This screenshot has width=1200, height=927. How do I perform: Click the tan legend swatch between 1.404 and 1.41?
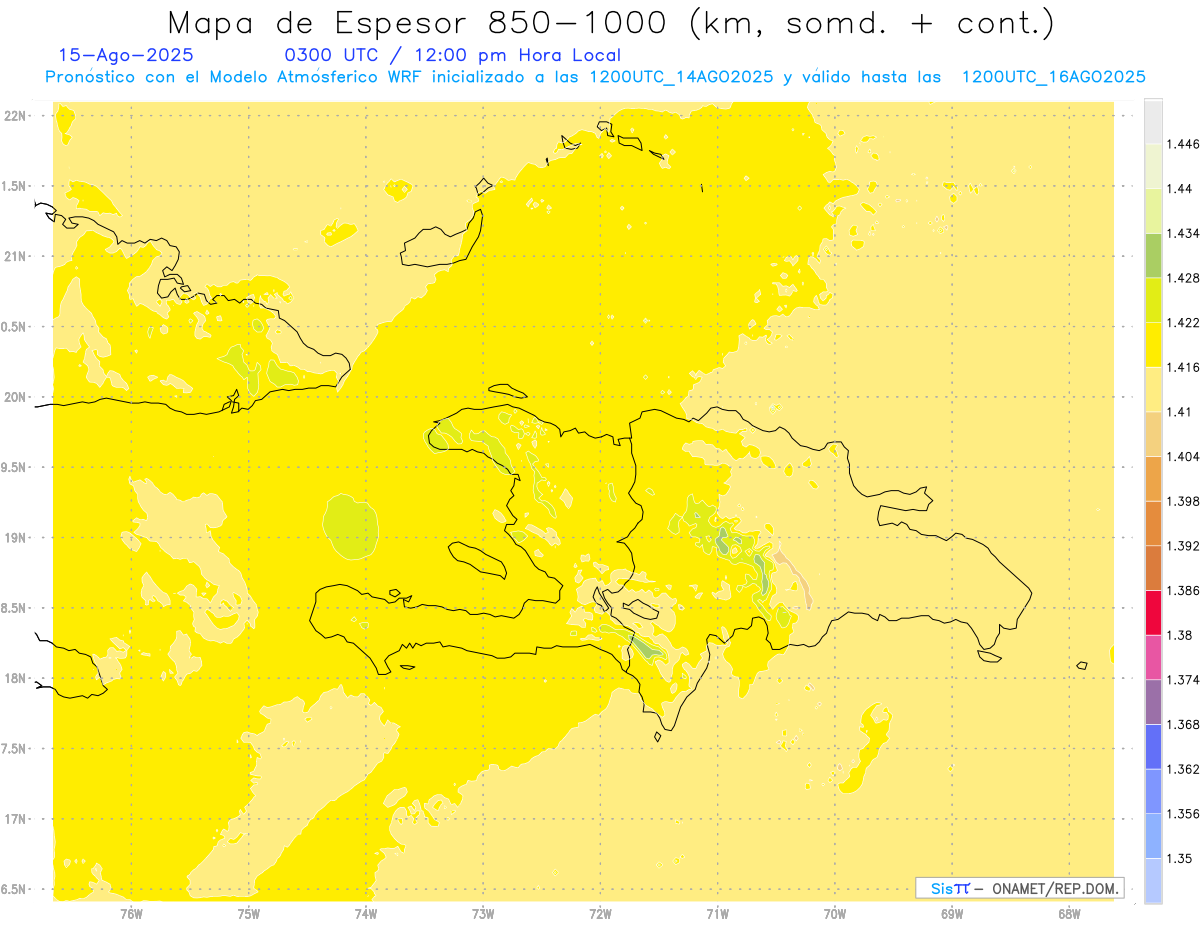(x=1153, y=434)
